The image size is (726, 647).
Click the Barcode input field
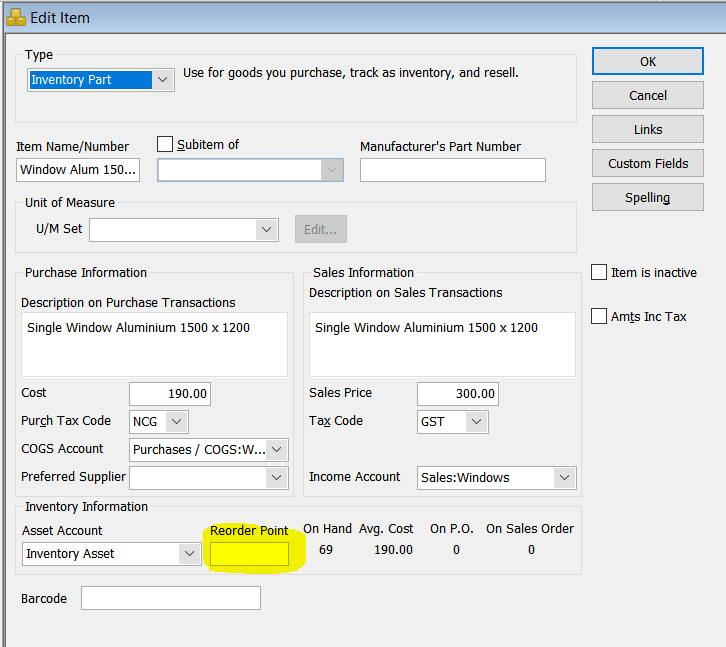170,598
